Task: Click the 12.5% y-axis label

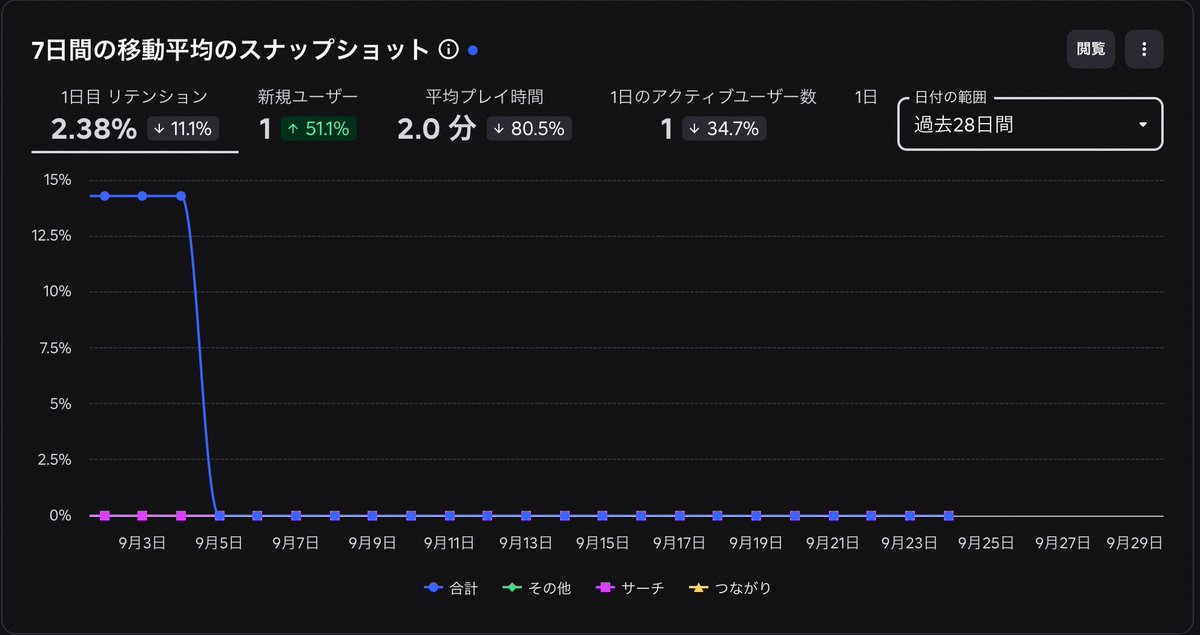Action: tap(50, 236)
